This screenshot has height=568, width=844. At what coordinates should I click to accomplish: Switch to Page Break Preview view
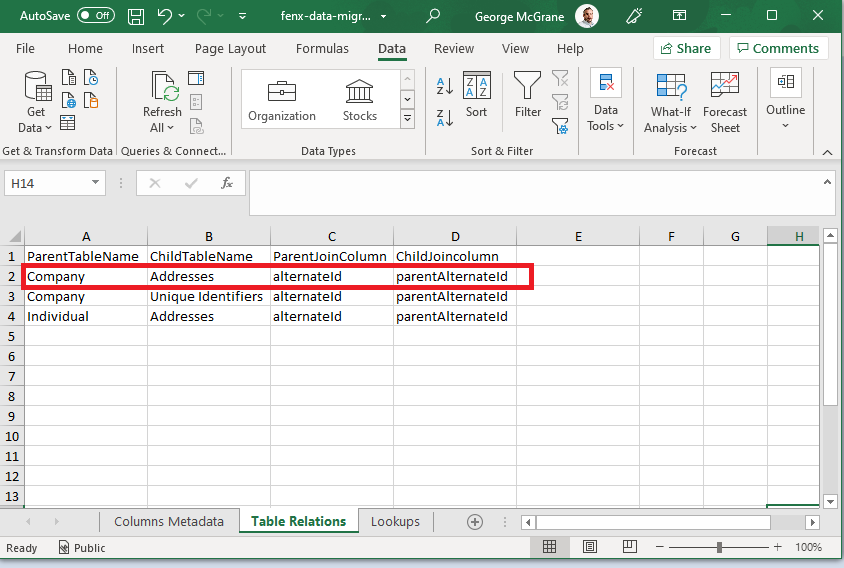tap(631, 547)
